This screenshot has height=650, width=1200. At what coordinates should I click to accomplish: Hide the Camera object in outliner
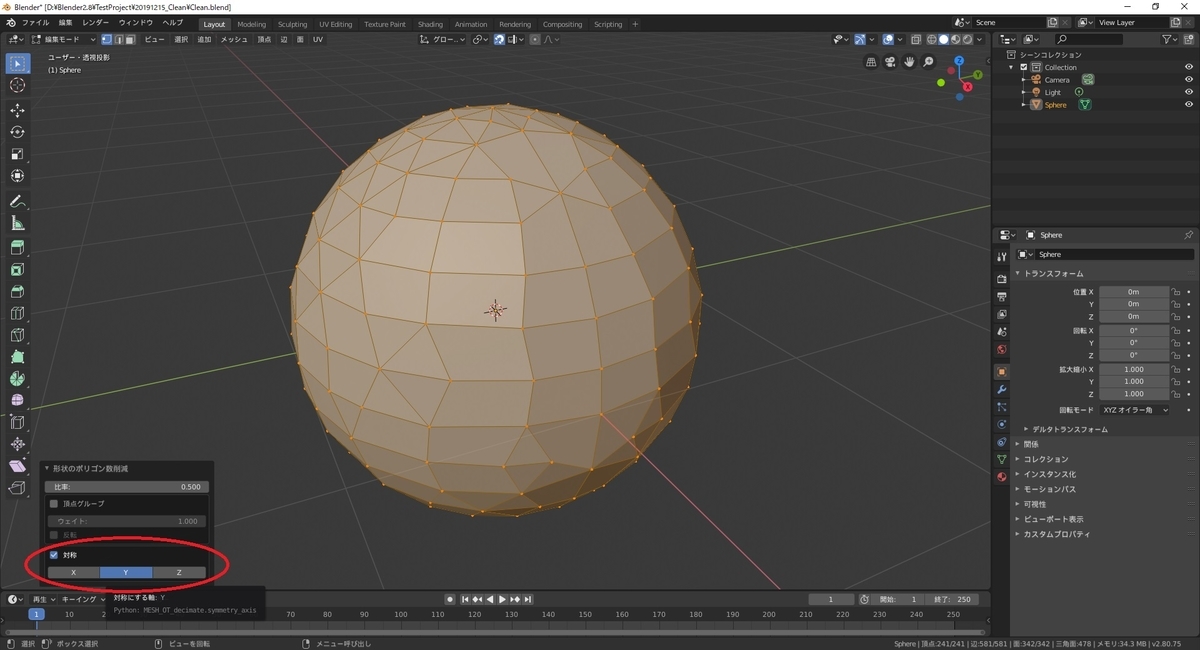tap(1189, 79)
